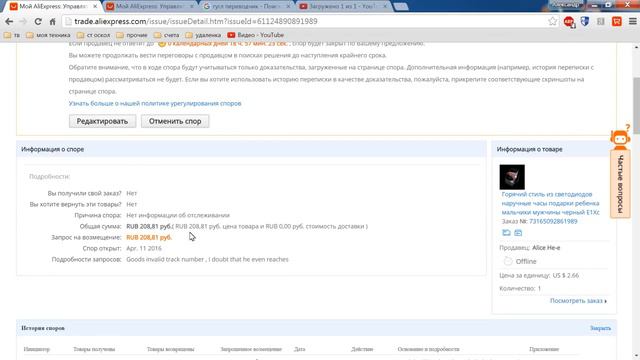
Task: Open the 'тв' bookmarks folder
Action: pyautogui.click(x=12, y=35)
